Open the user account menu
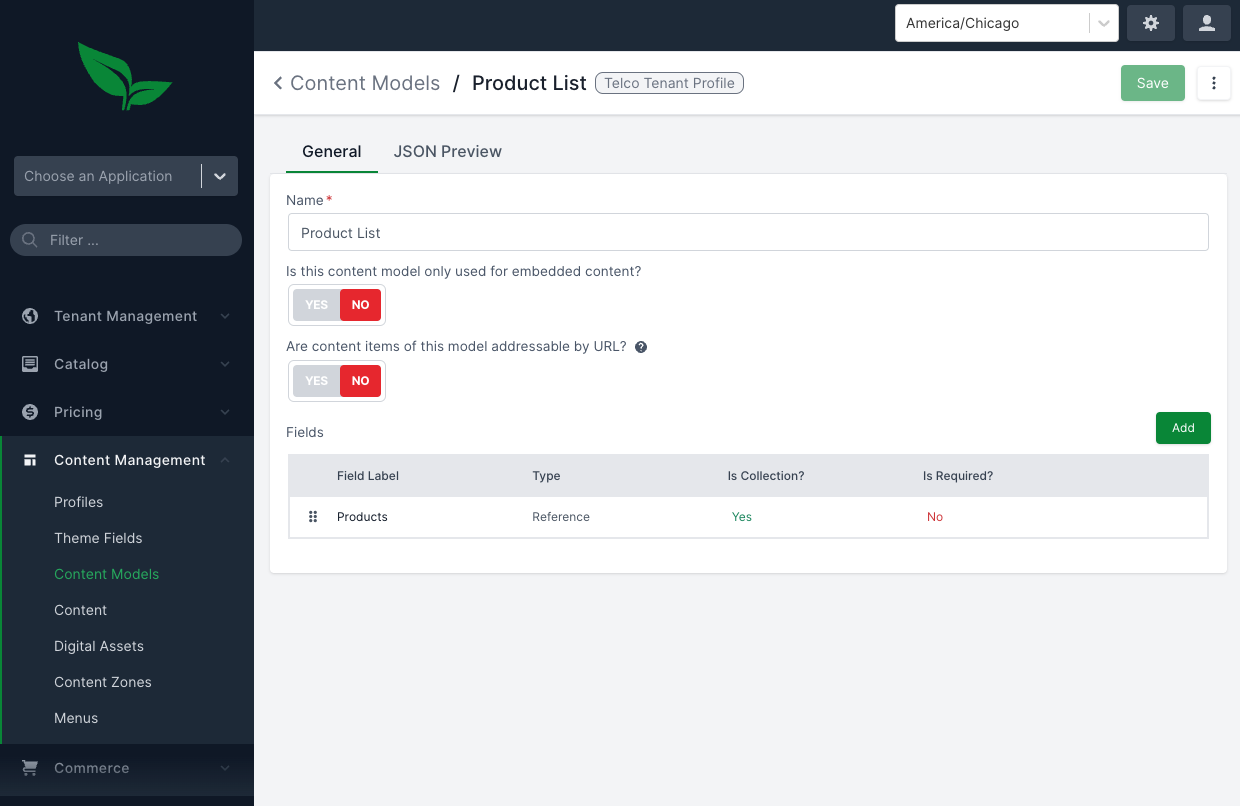This screenshot has height=806, width=1240. 1207,23
